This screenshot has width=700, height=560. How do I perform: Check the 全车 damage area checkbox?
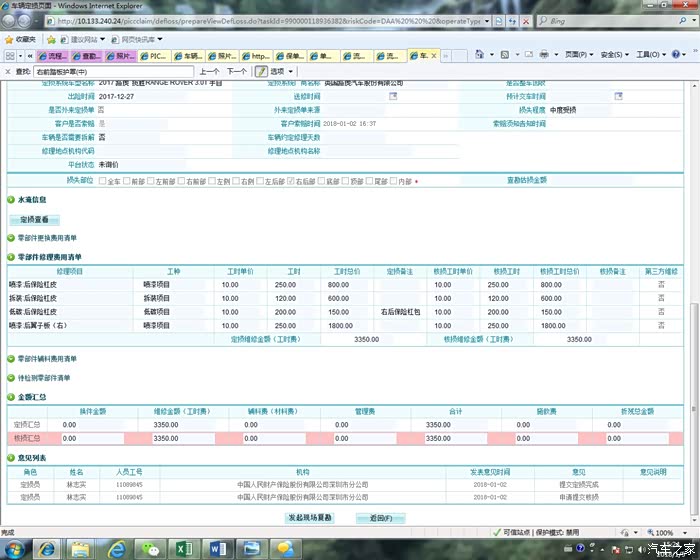(103, 181)
